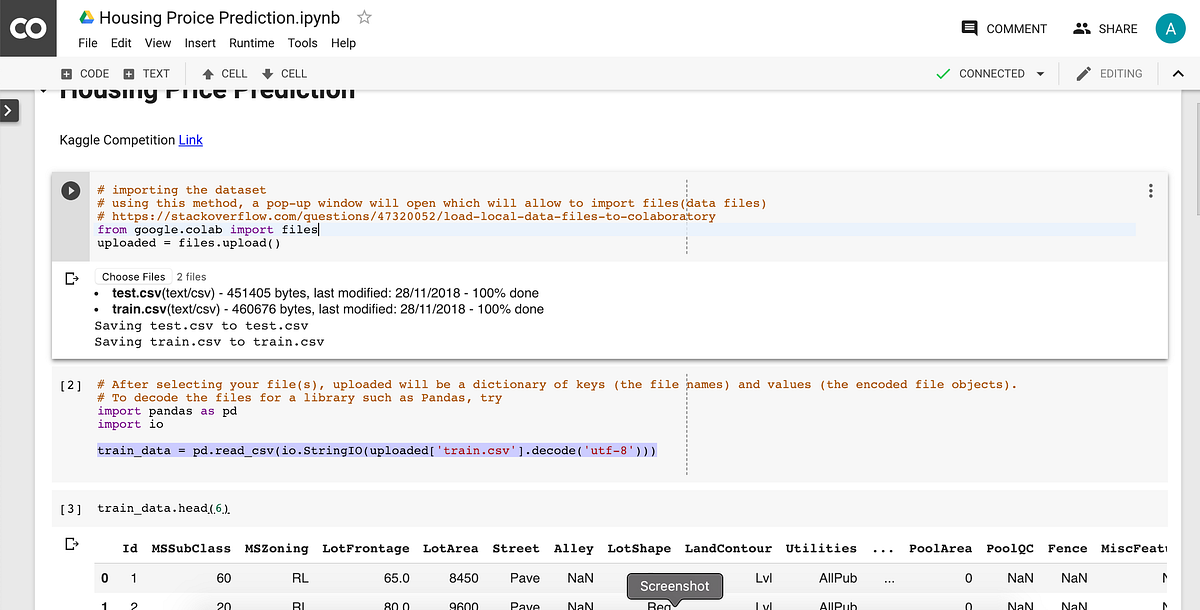Open the notebook comments panel
Screen dimensions: 1200x610
[x=1004, y=28]
